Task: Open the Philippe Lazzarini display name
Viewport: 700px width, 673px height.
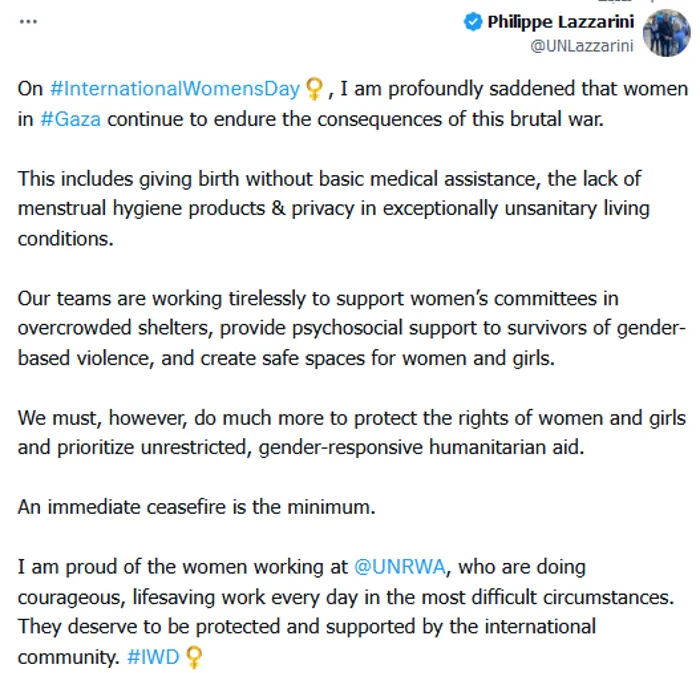Action: 561,21
